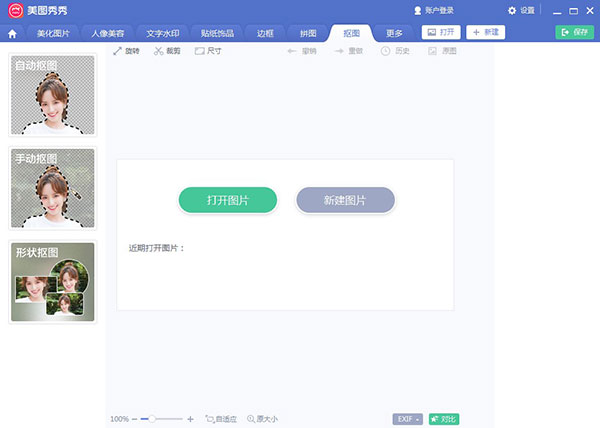Select the 贴纸饰品 tab

[217, 34]
